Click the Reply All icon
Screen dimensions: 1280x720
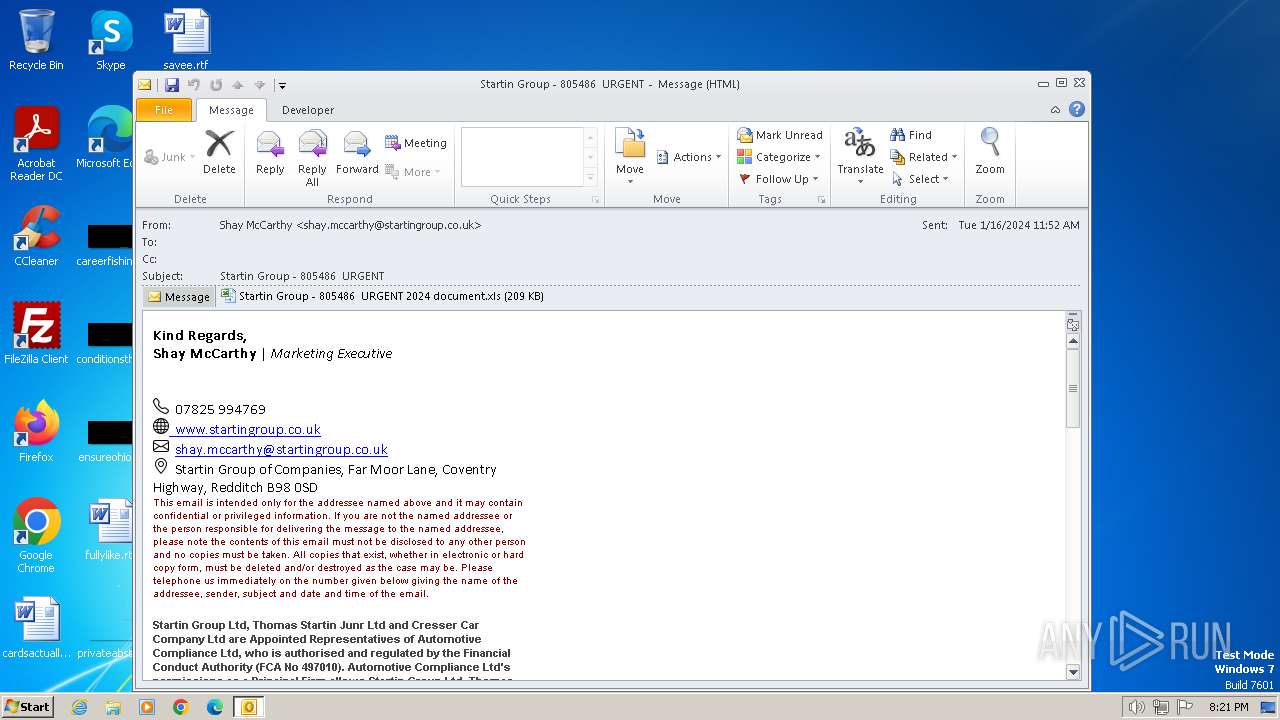click(x=312, y=159)
